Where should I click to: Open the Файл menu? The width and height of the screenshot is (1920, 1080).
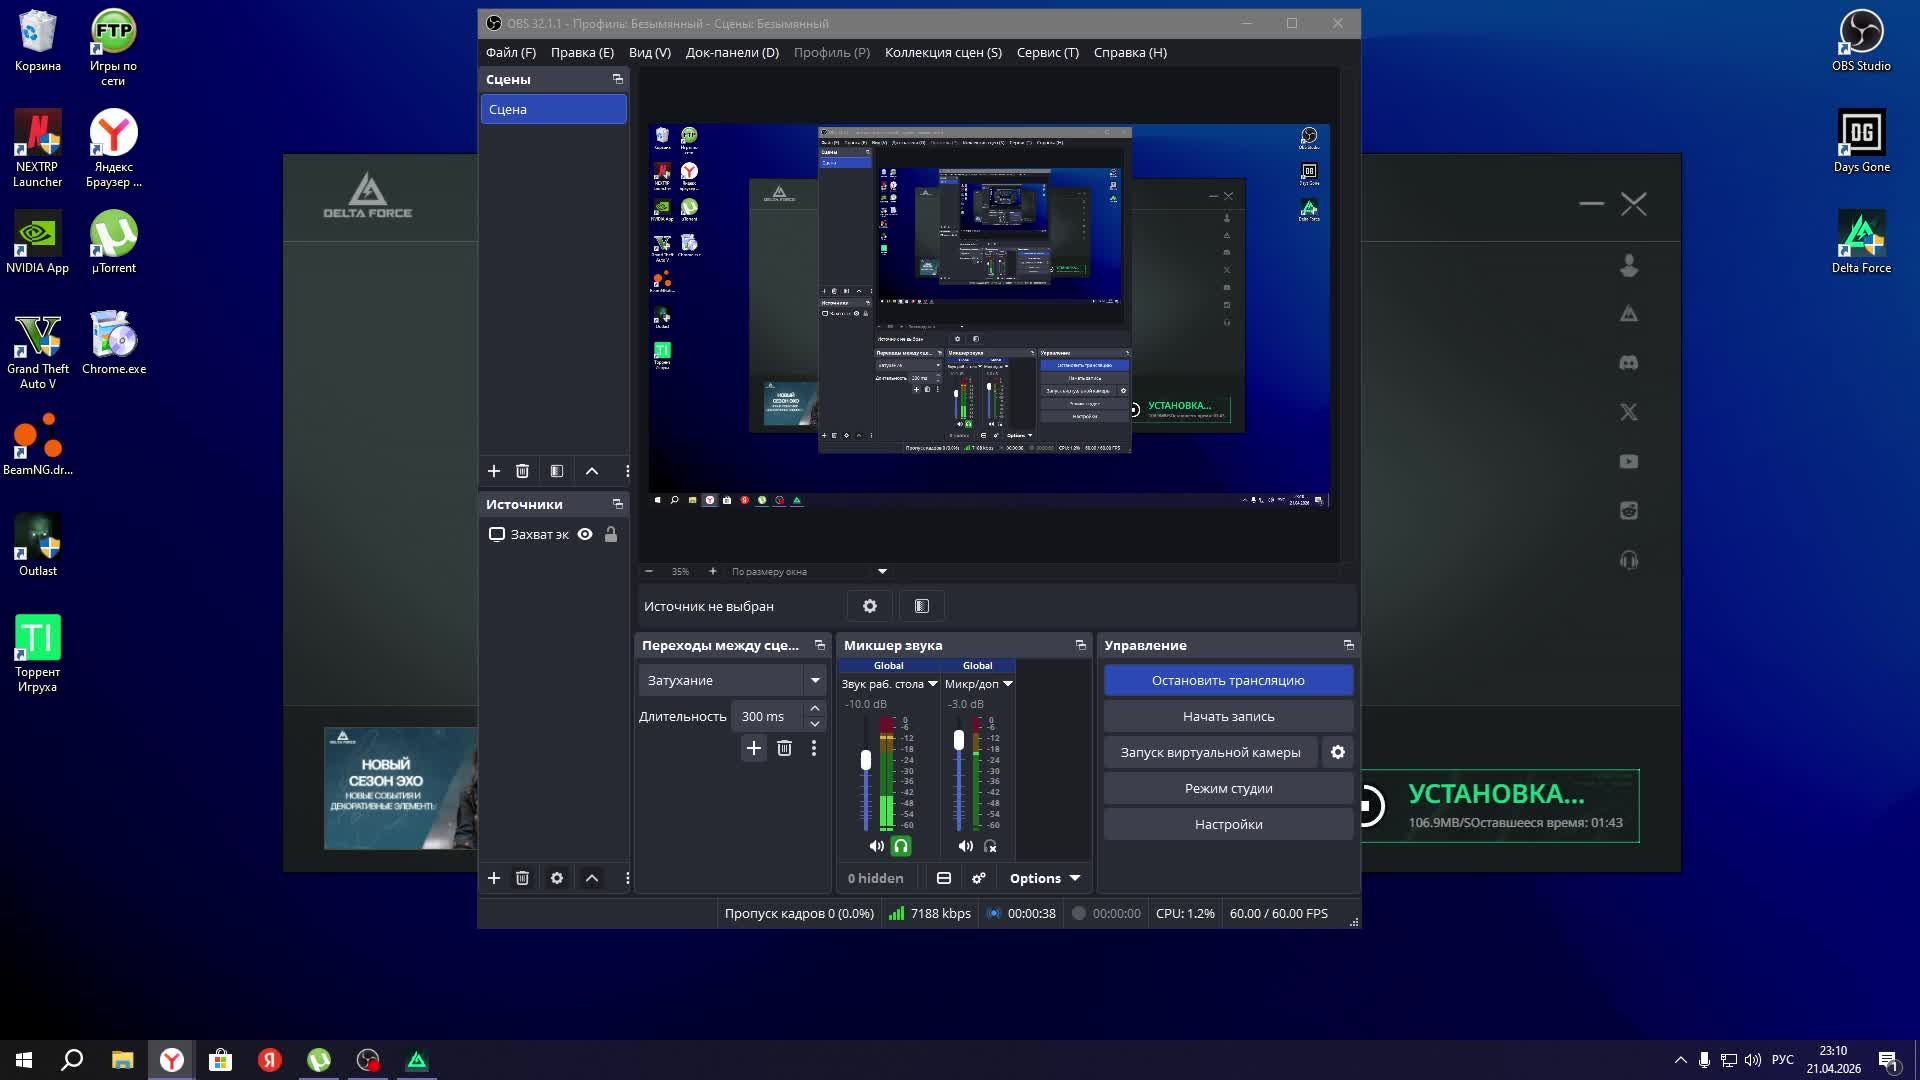tap(510, 52)
